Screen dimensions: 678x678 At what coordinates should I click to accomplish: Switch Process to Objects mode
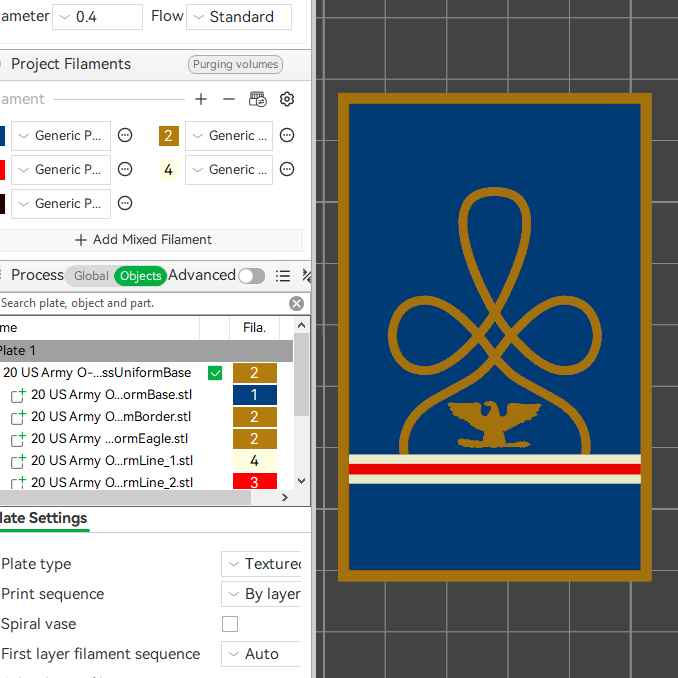[x=141, y=276]
